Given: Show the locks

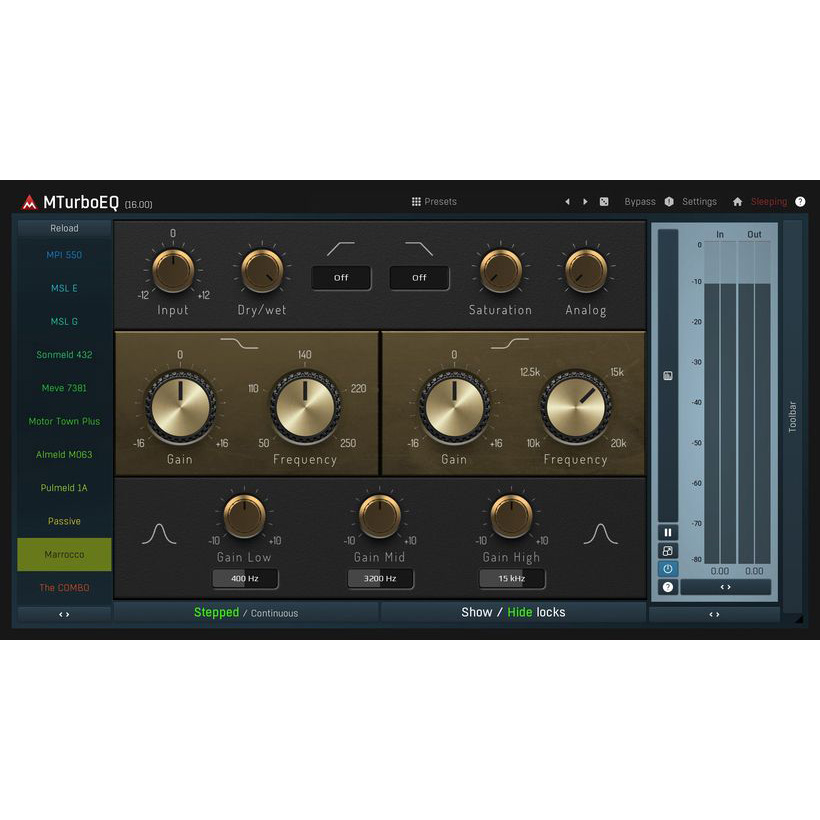Looking at the screenshot, I should point(476,612).
